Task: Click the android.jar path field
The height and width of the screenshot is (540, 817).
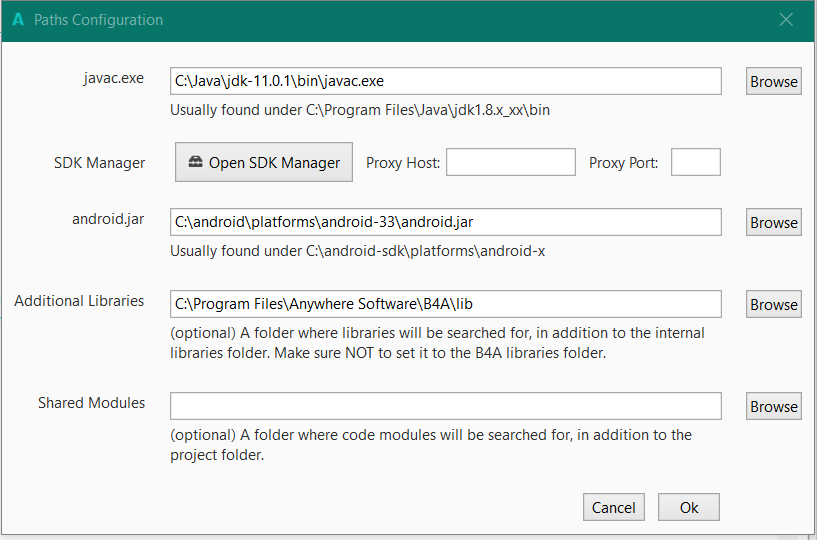Action: coord(445,222)
